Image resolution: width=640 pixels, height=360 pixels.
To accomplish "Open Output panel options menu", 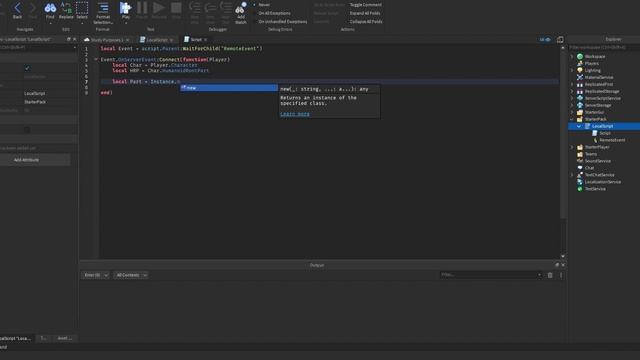I will [x=561, y=275].
